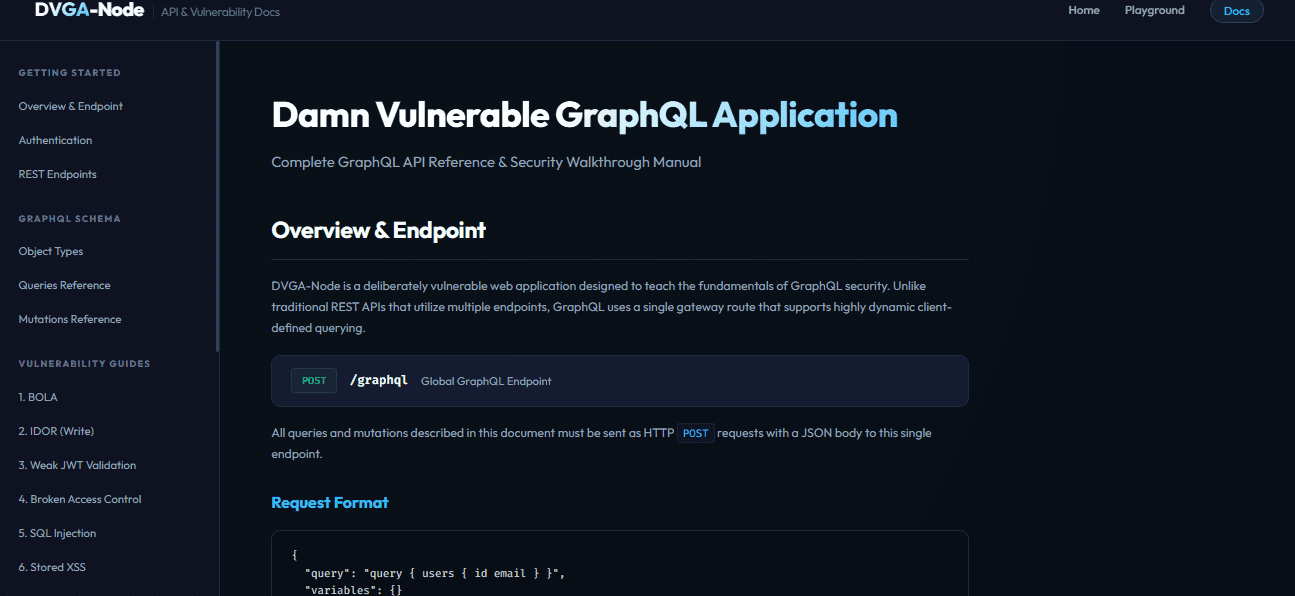
Task: Click the query line in code block
Action: tap(435, 573)
